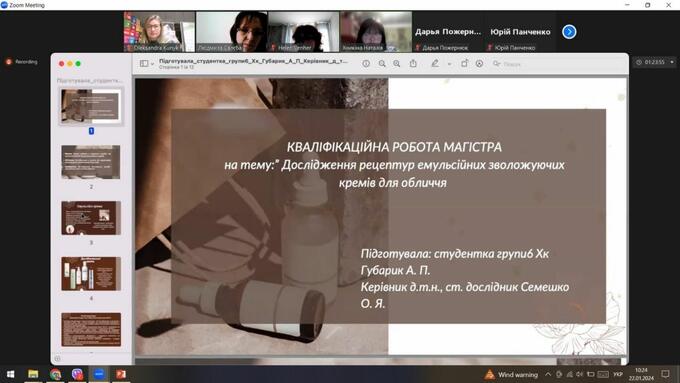Select the fifth slide thumbnail in sidebar
Image resolution: width=680 pixels, height=383 pixels.
pyautogui.click(x=91, y=330)
